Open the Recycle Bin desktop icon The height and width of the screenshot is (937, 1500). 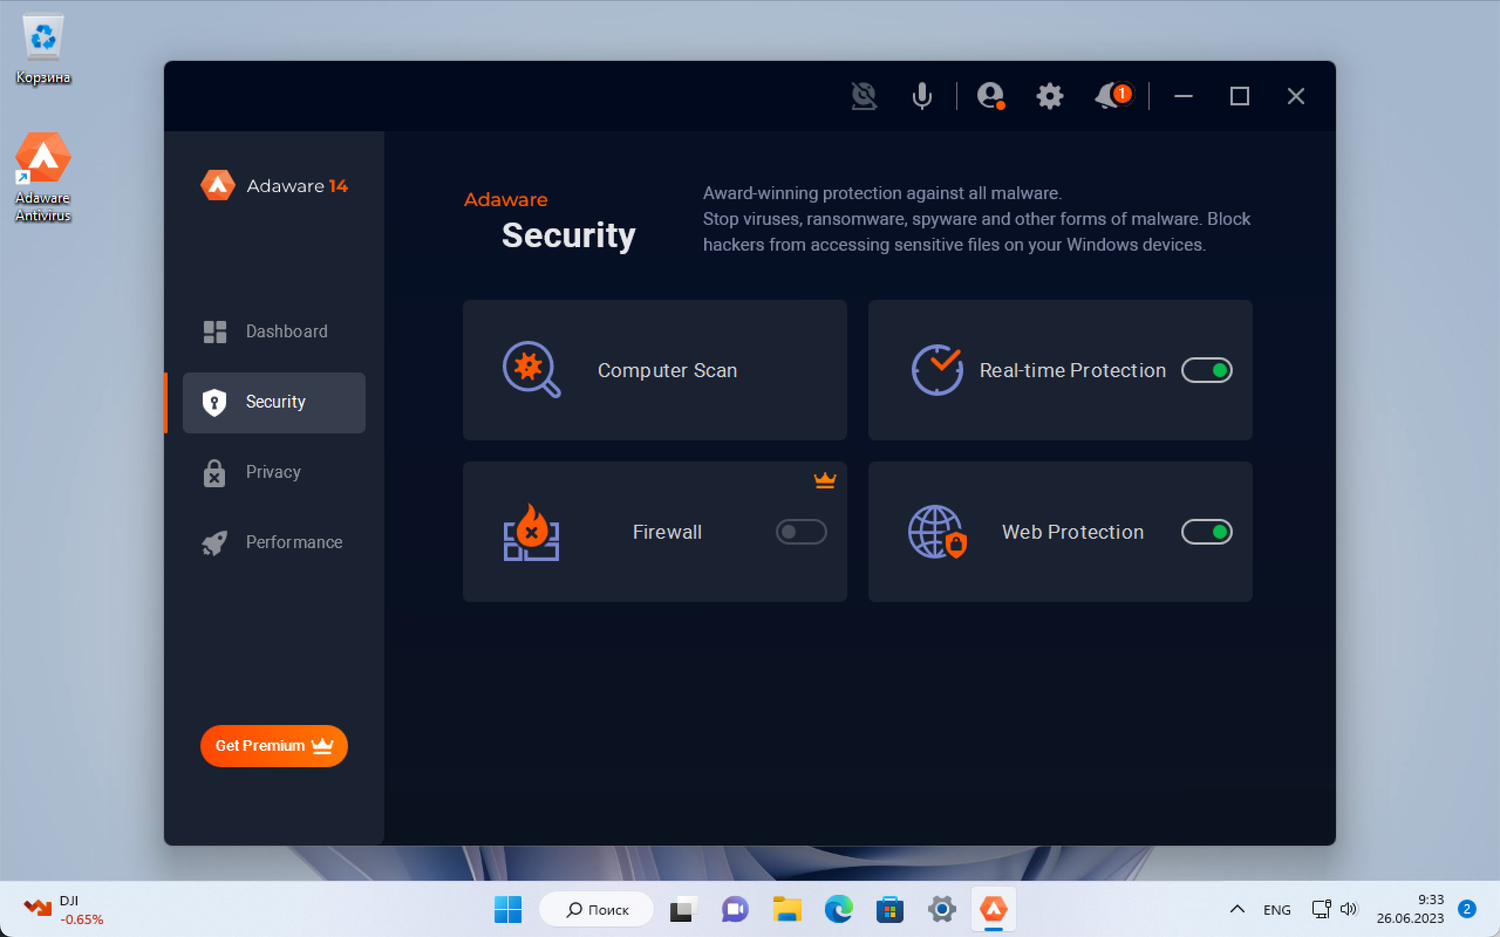pyautogui.click(x=43, y=50)
